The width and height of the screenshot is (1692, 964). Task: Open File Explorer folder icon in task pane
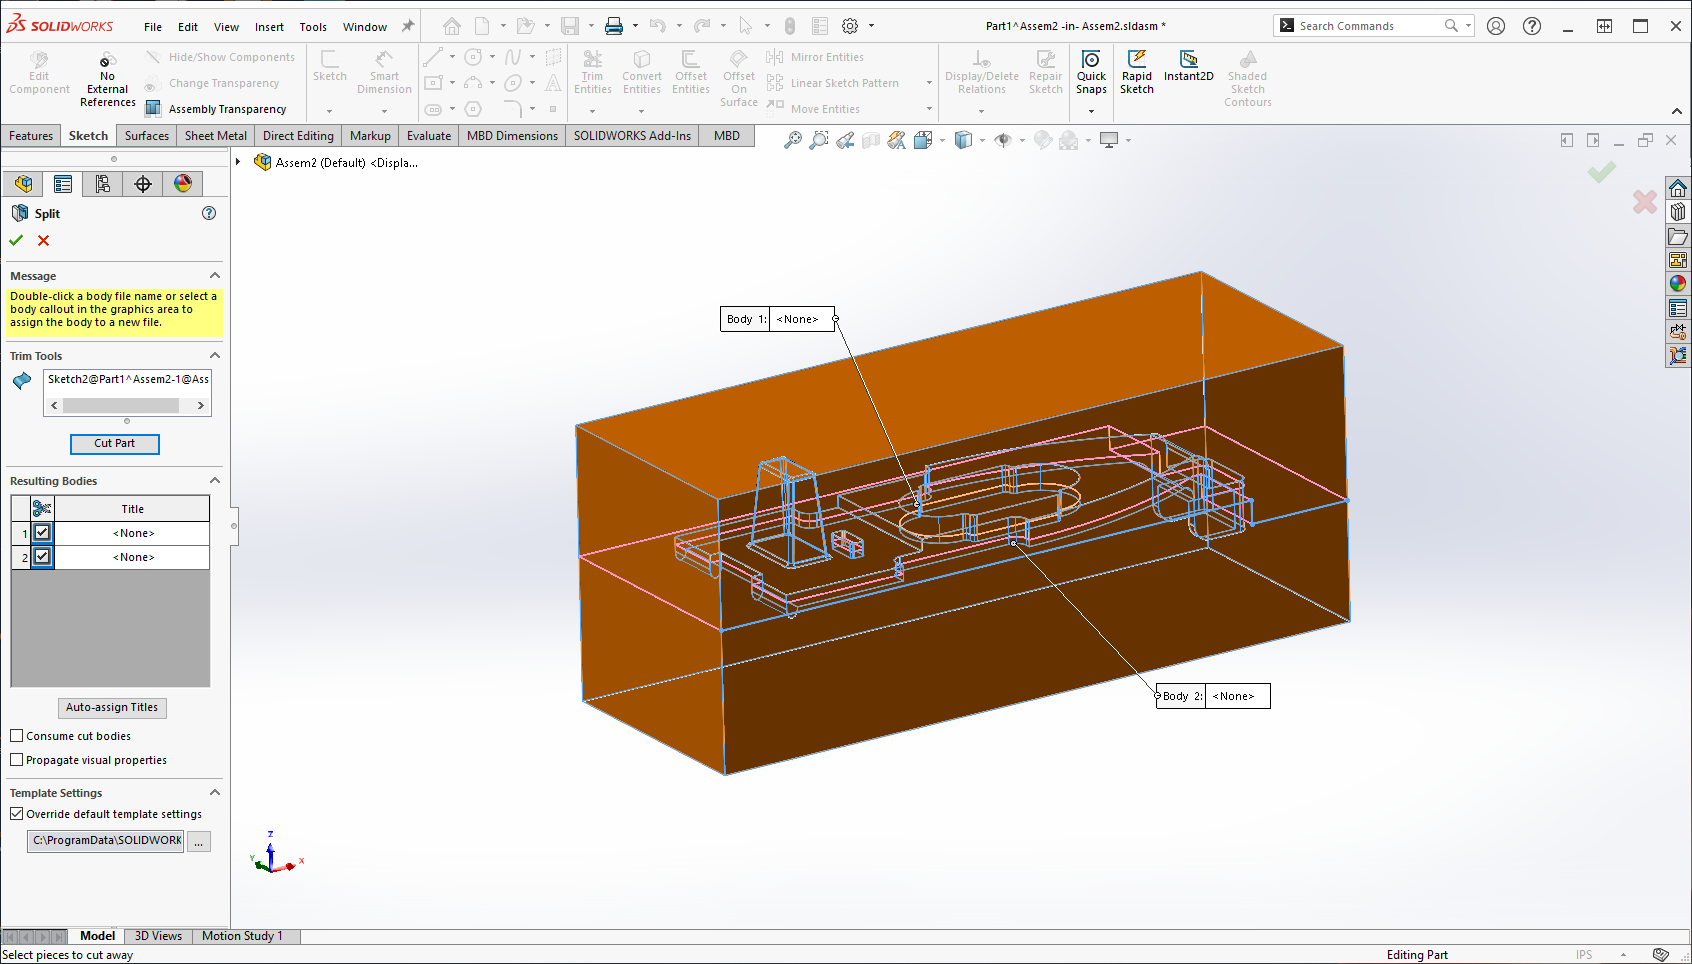[1678, 236]
